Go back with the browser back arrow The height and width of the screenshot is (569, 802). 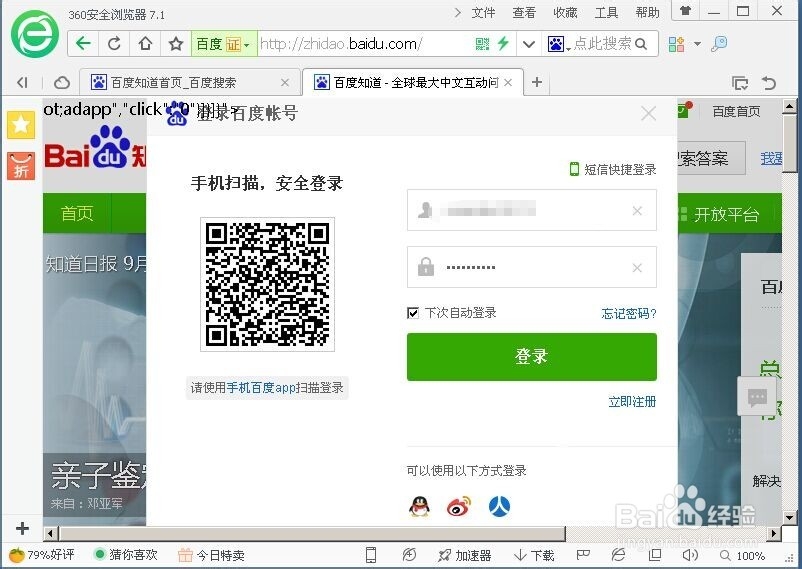(83, 44)
